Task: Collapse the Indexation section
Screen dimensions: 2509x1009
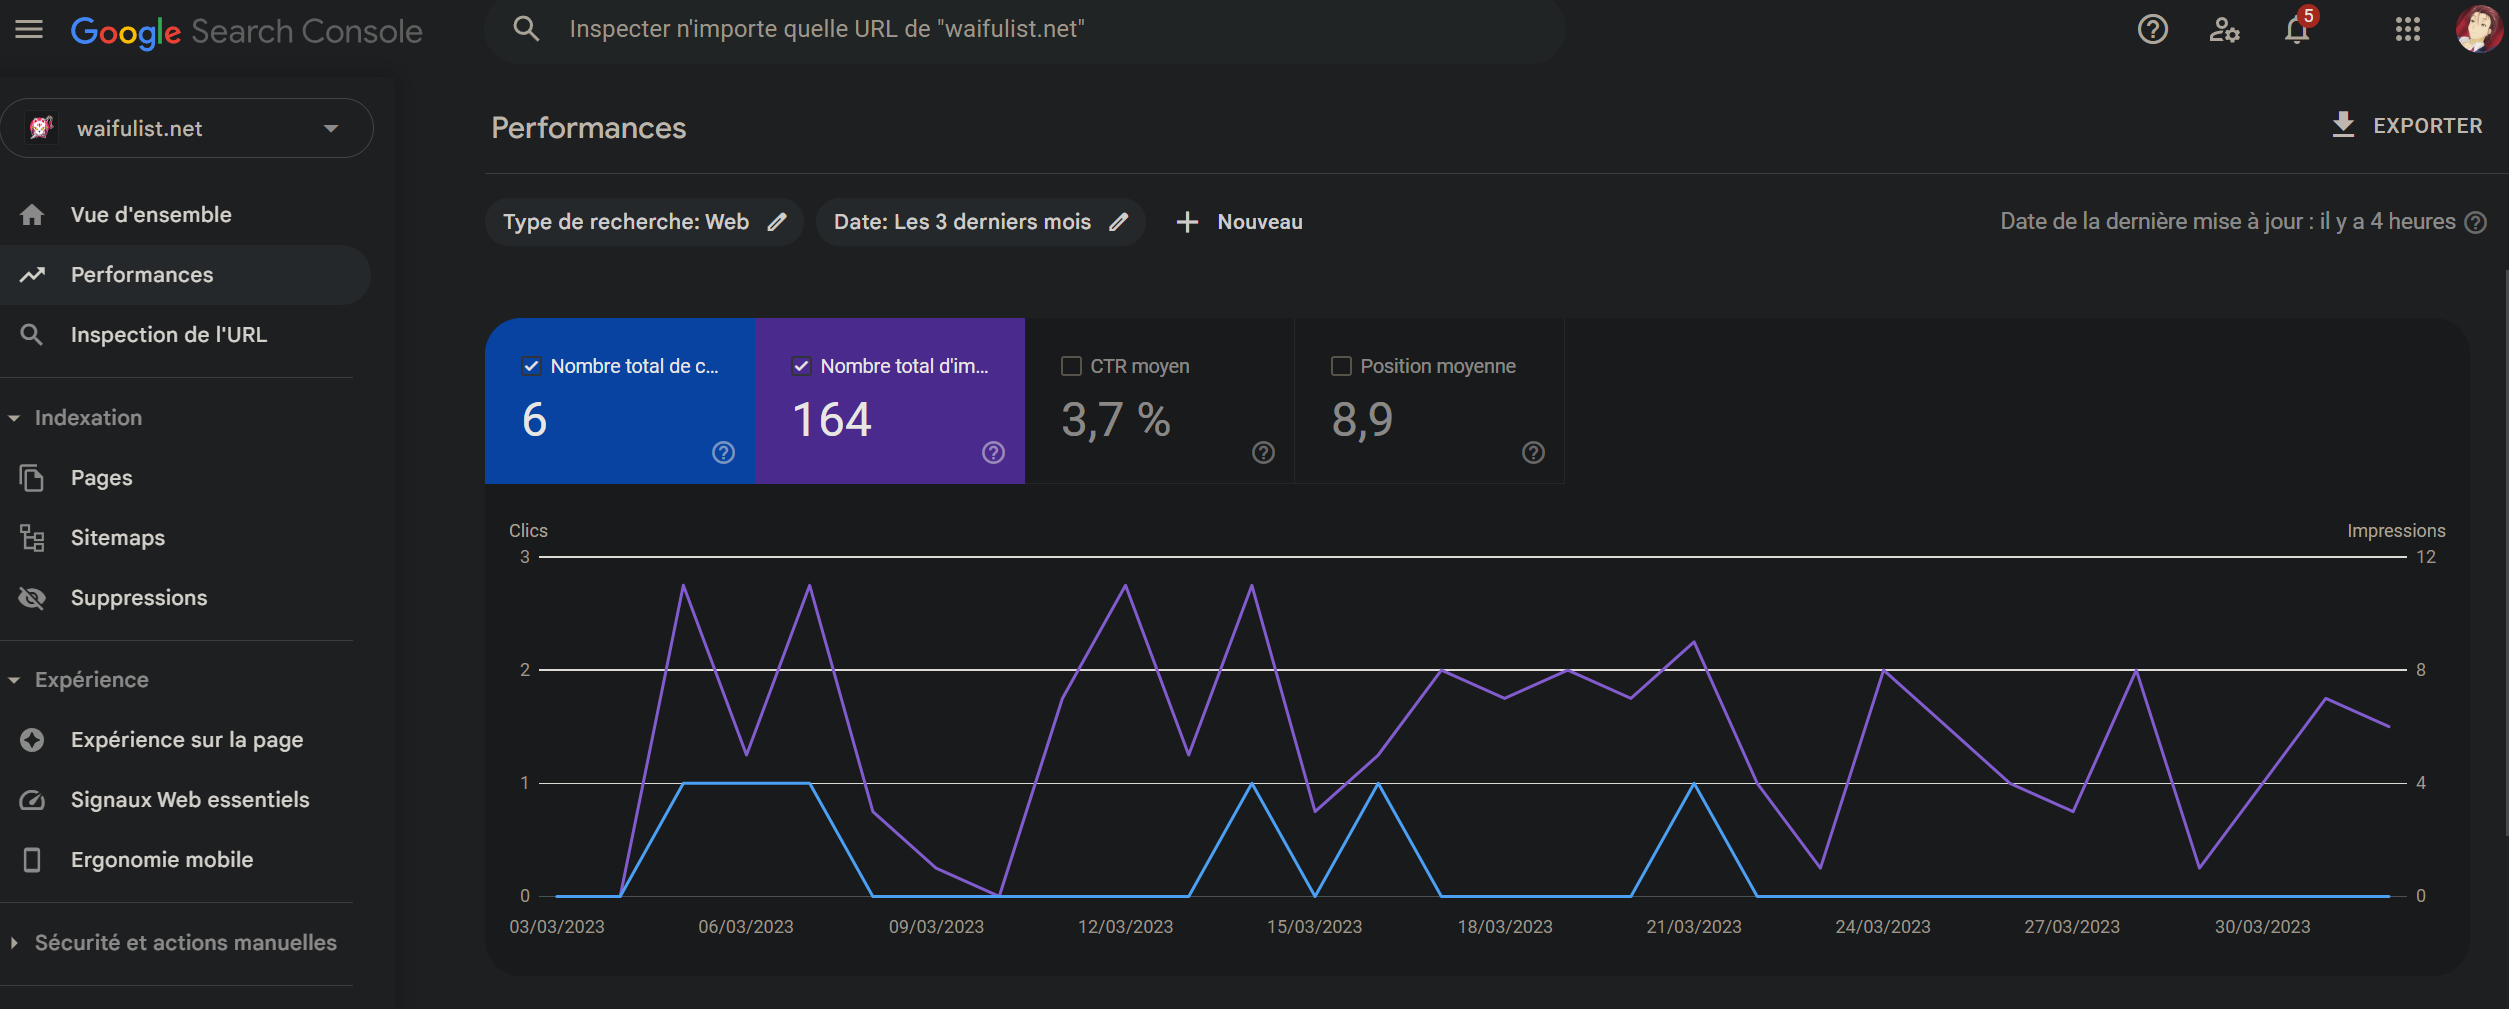Action: point(15,418)
